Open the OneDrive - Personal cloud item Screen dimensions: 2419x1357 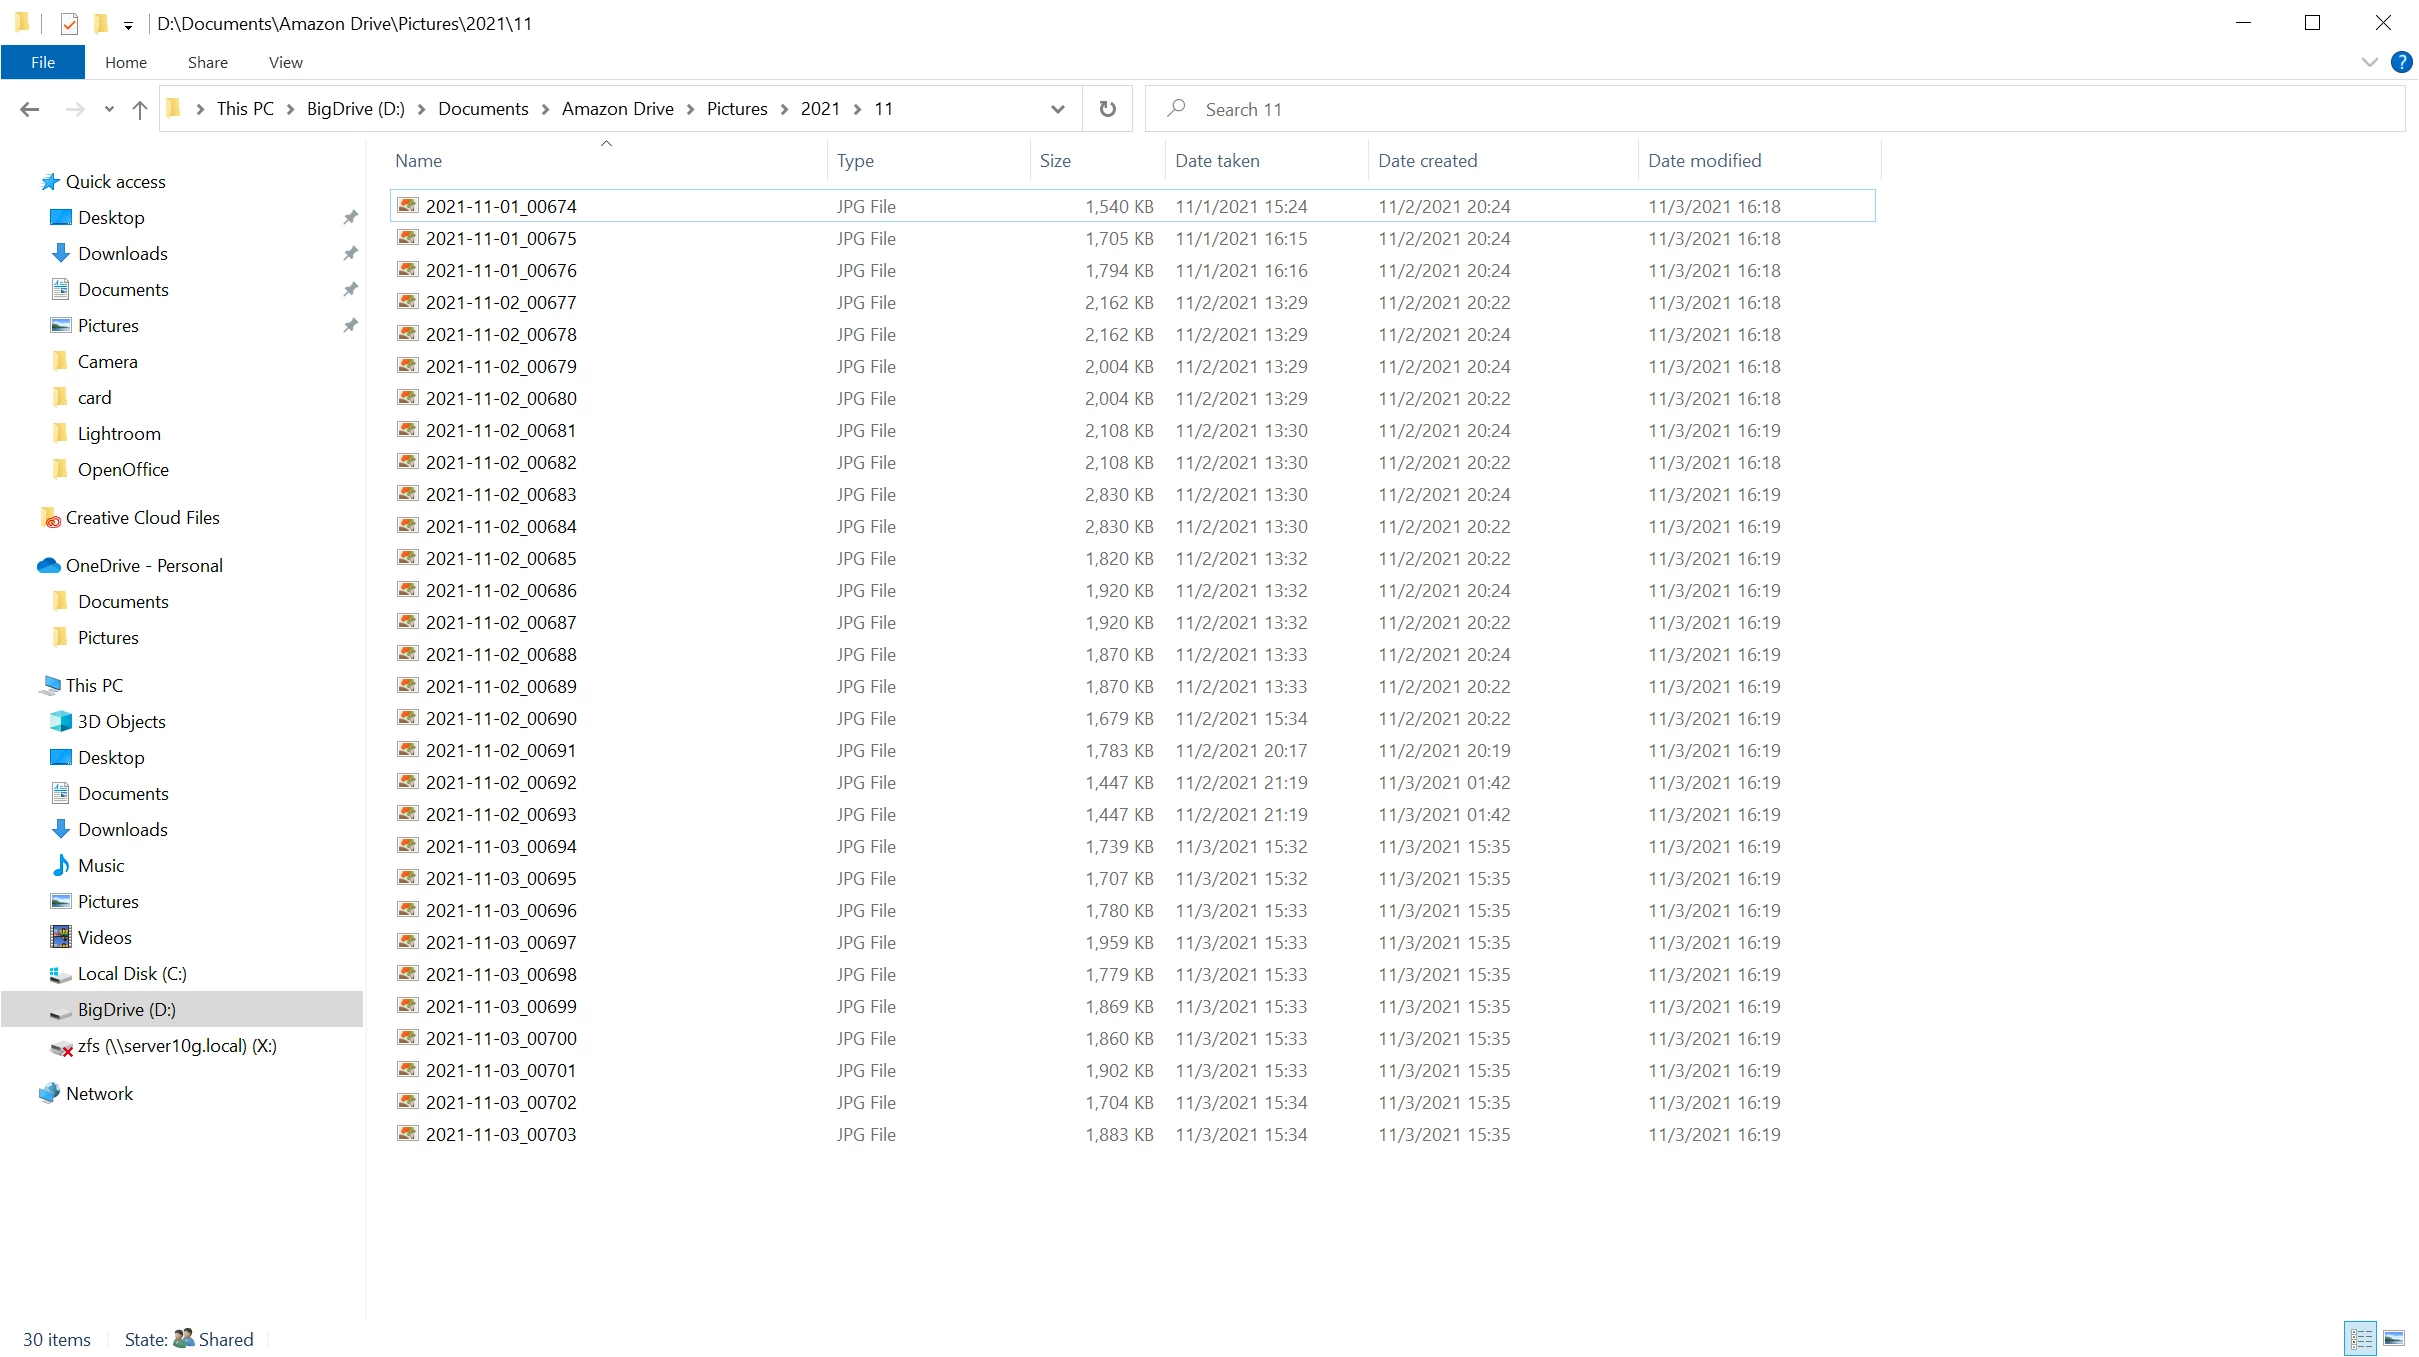tap(143, 565)
